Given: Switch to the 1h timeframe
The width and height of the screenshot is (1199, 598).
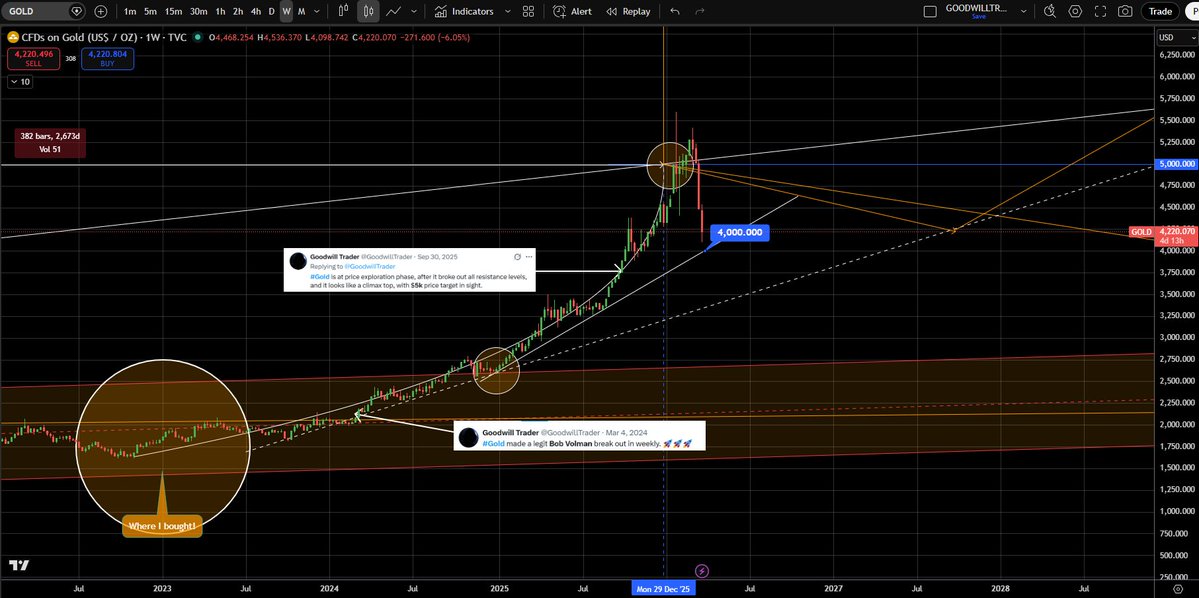Looking at the screenshot, I should 220,11.
